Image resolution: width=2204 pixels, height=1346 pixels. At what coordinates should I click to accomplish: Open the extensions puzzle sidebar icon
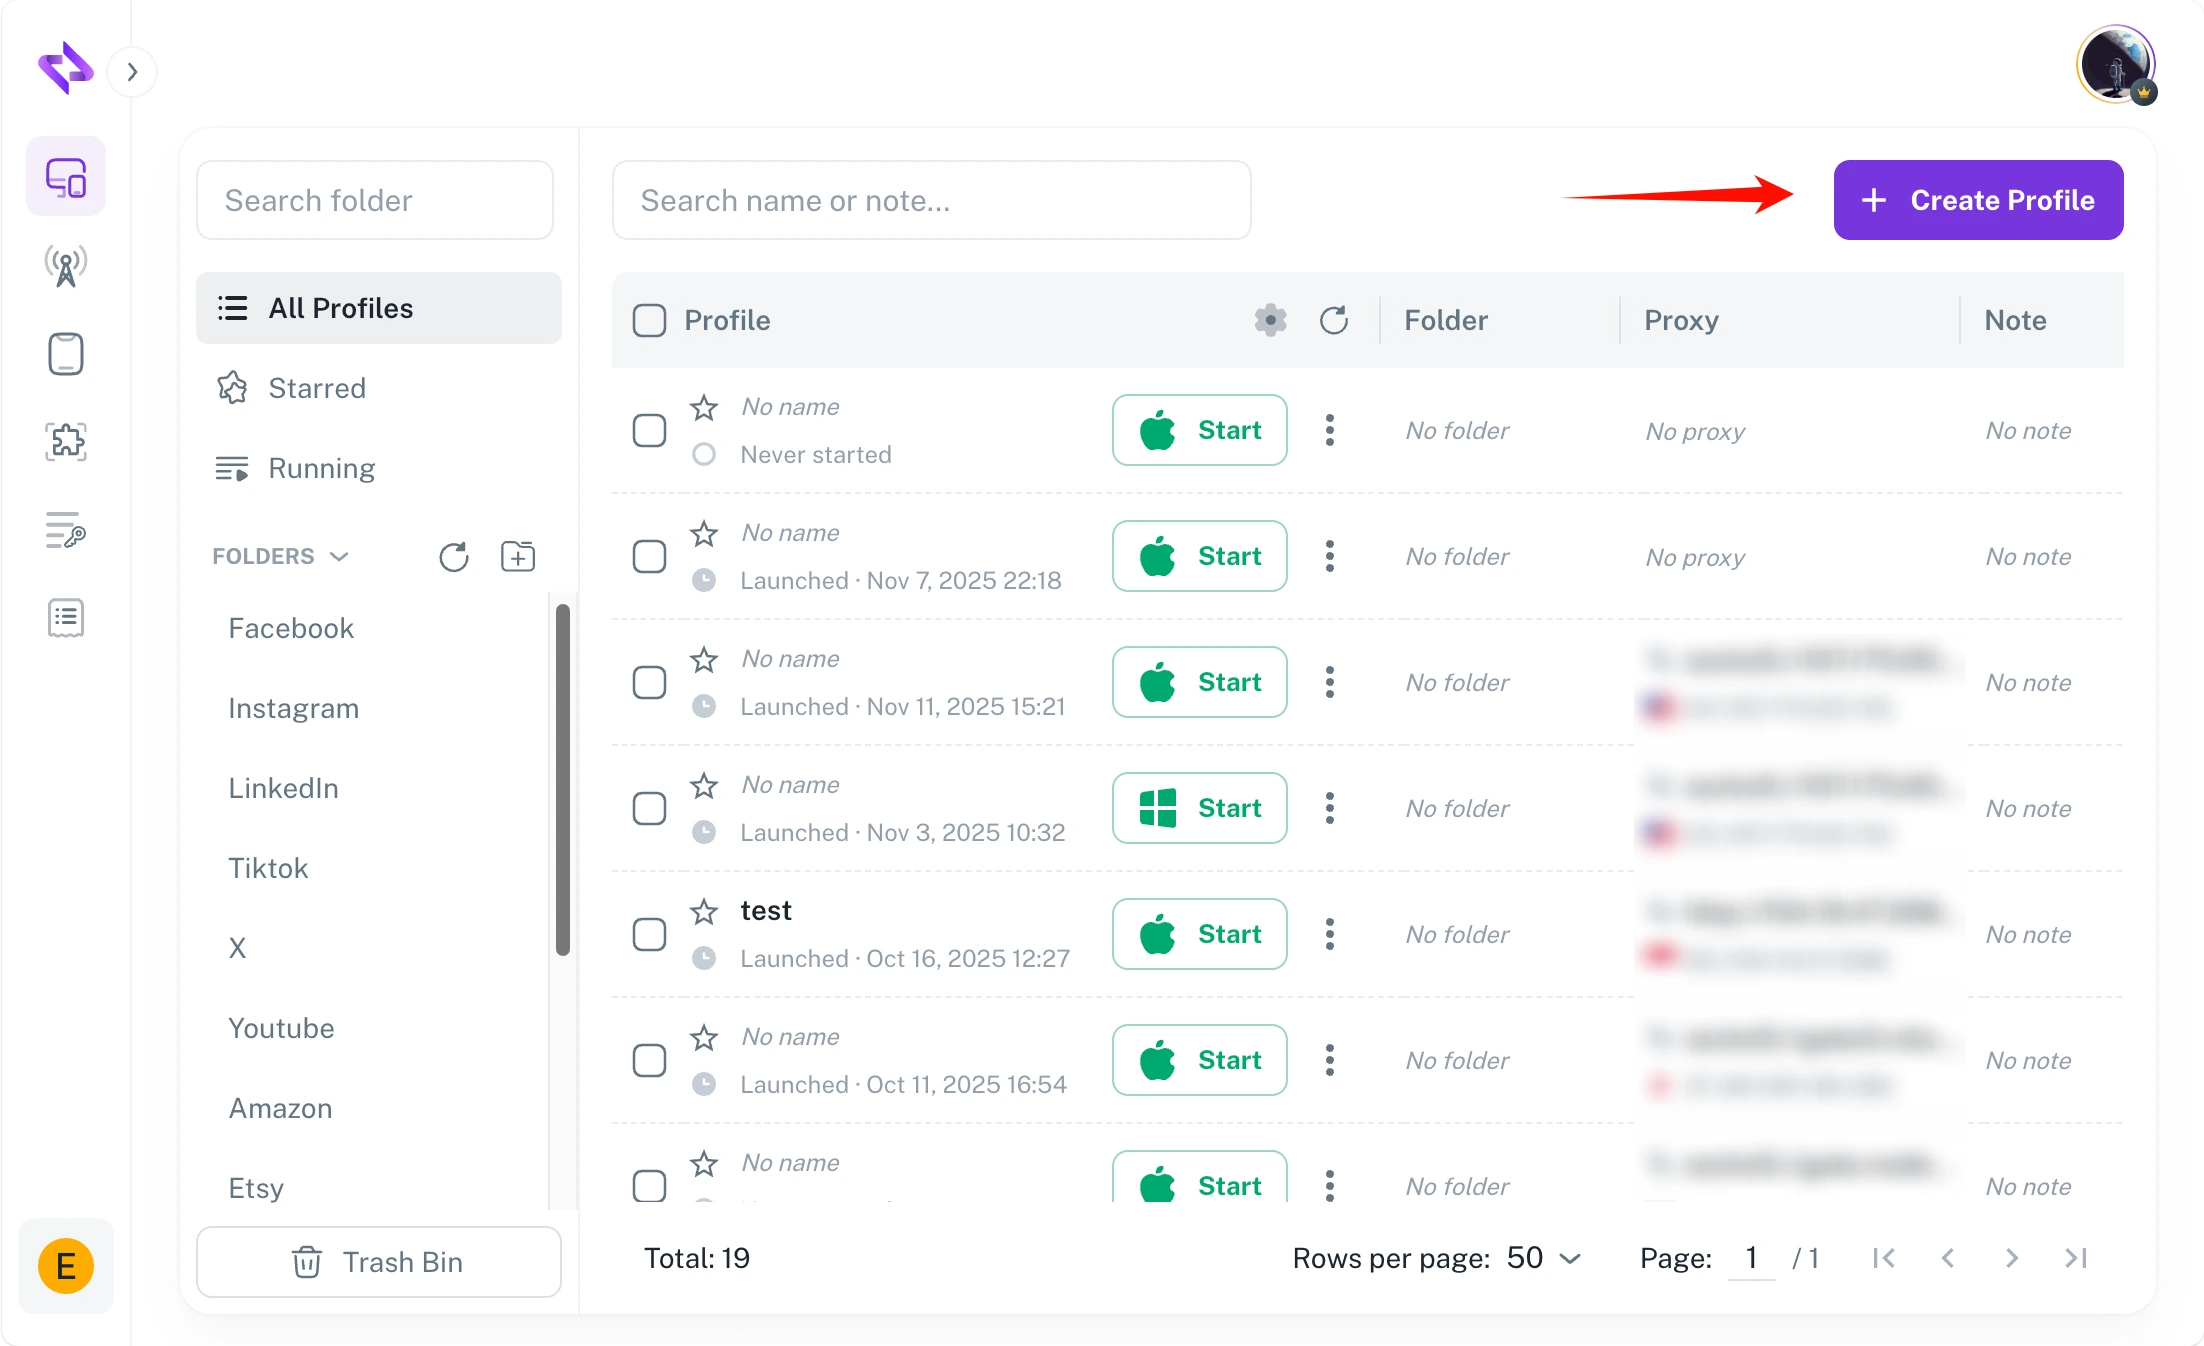[x=66, y=441]
